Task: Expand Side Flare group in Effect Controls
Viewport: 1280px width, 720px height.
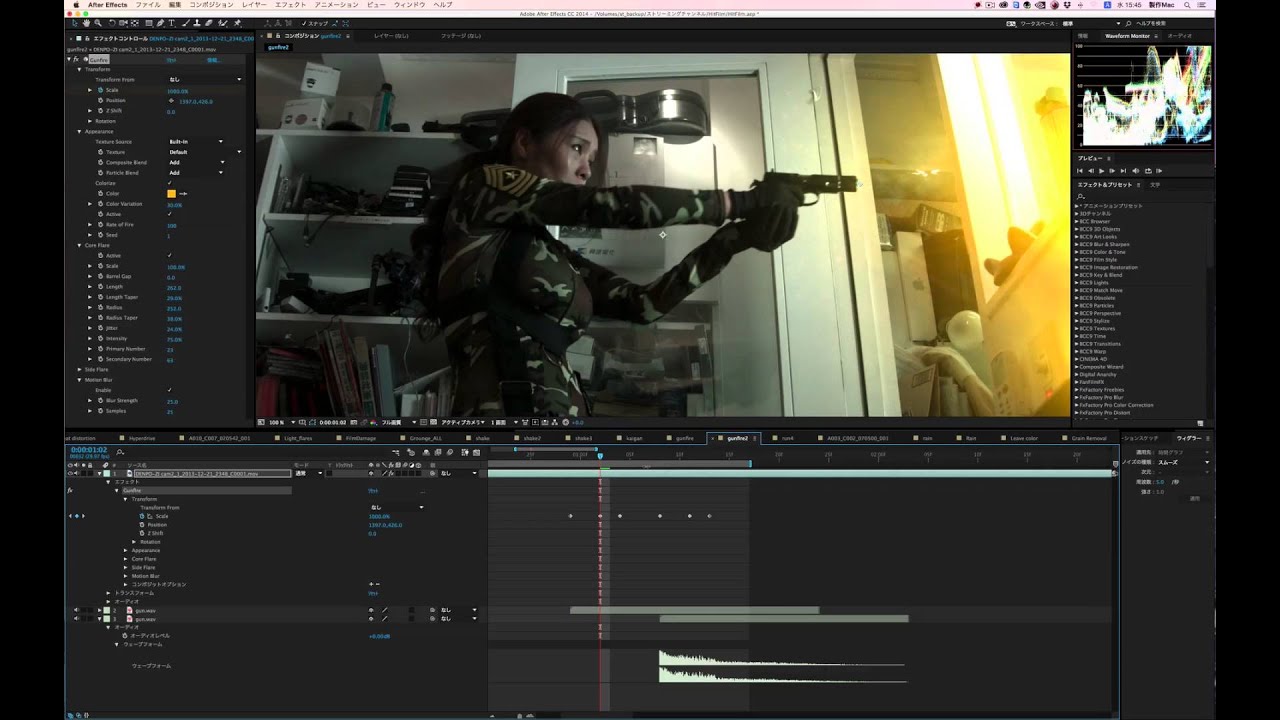Action: point(80,369)
